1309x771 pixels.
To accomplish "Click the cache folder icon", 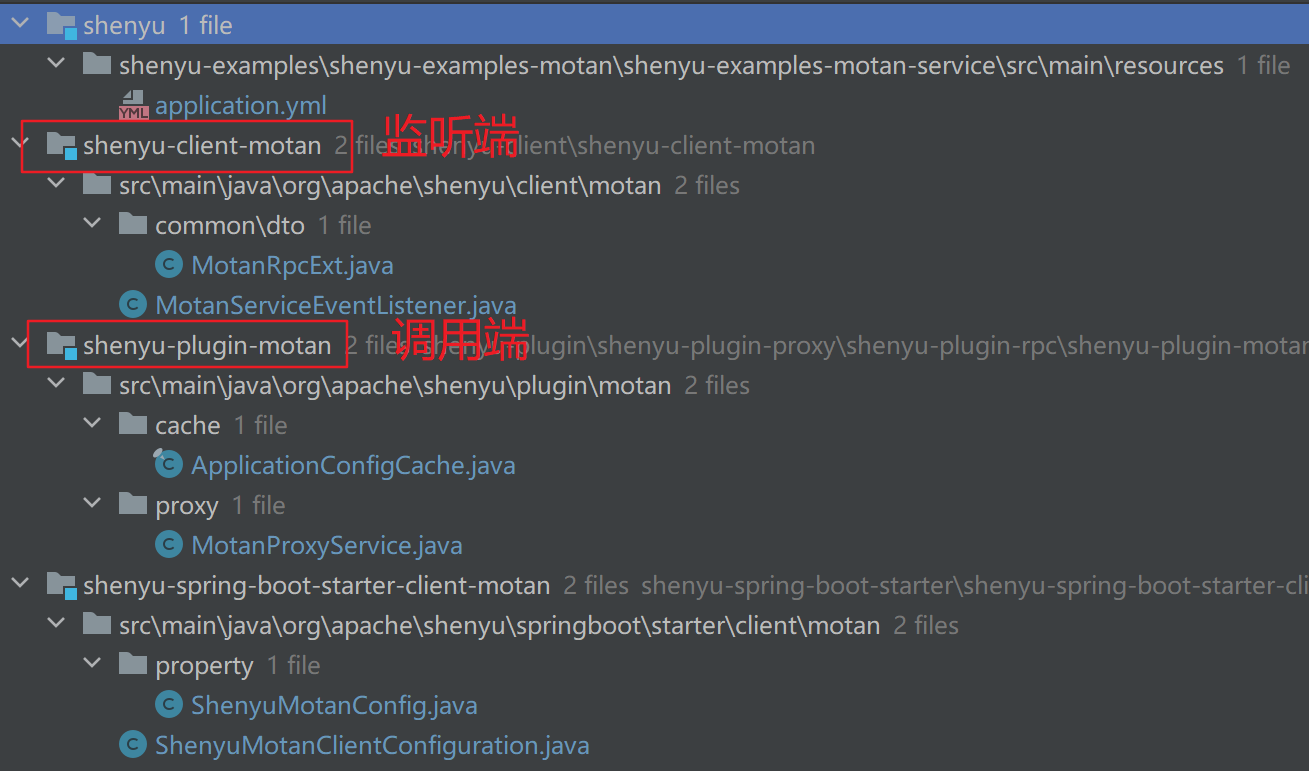I will (133, 424).
